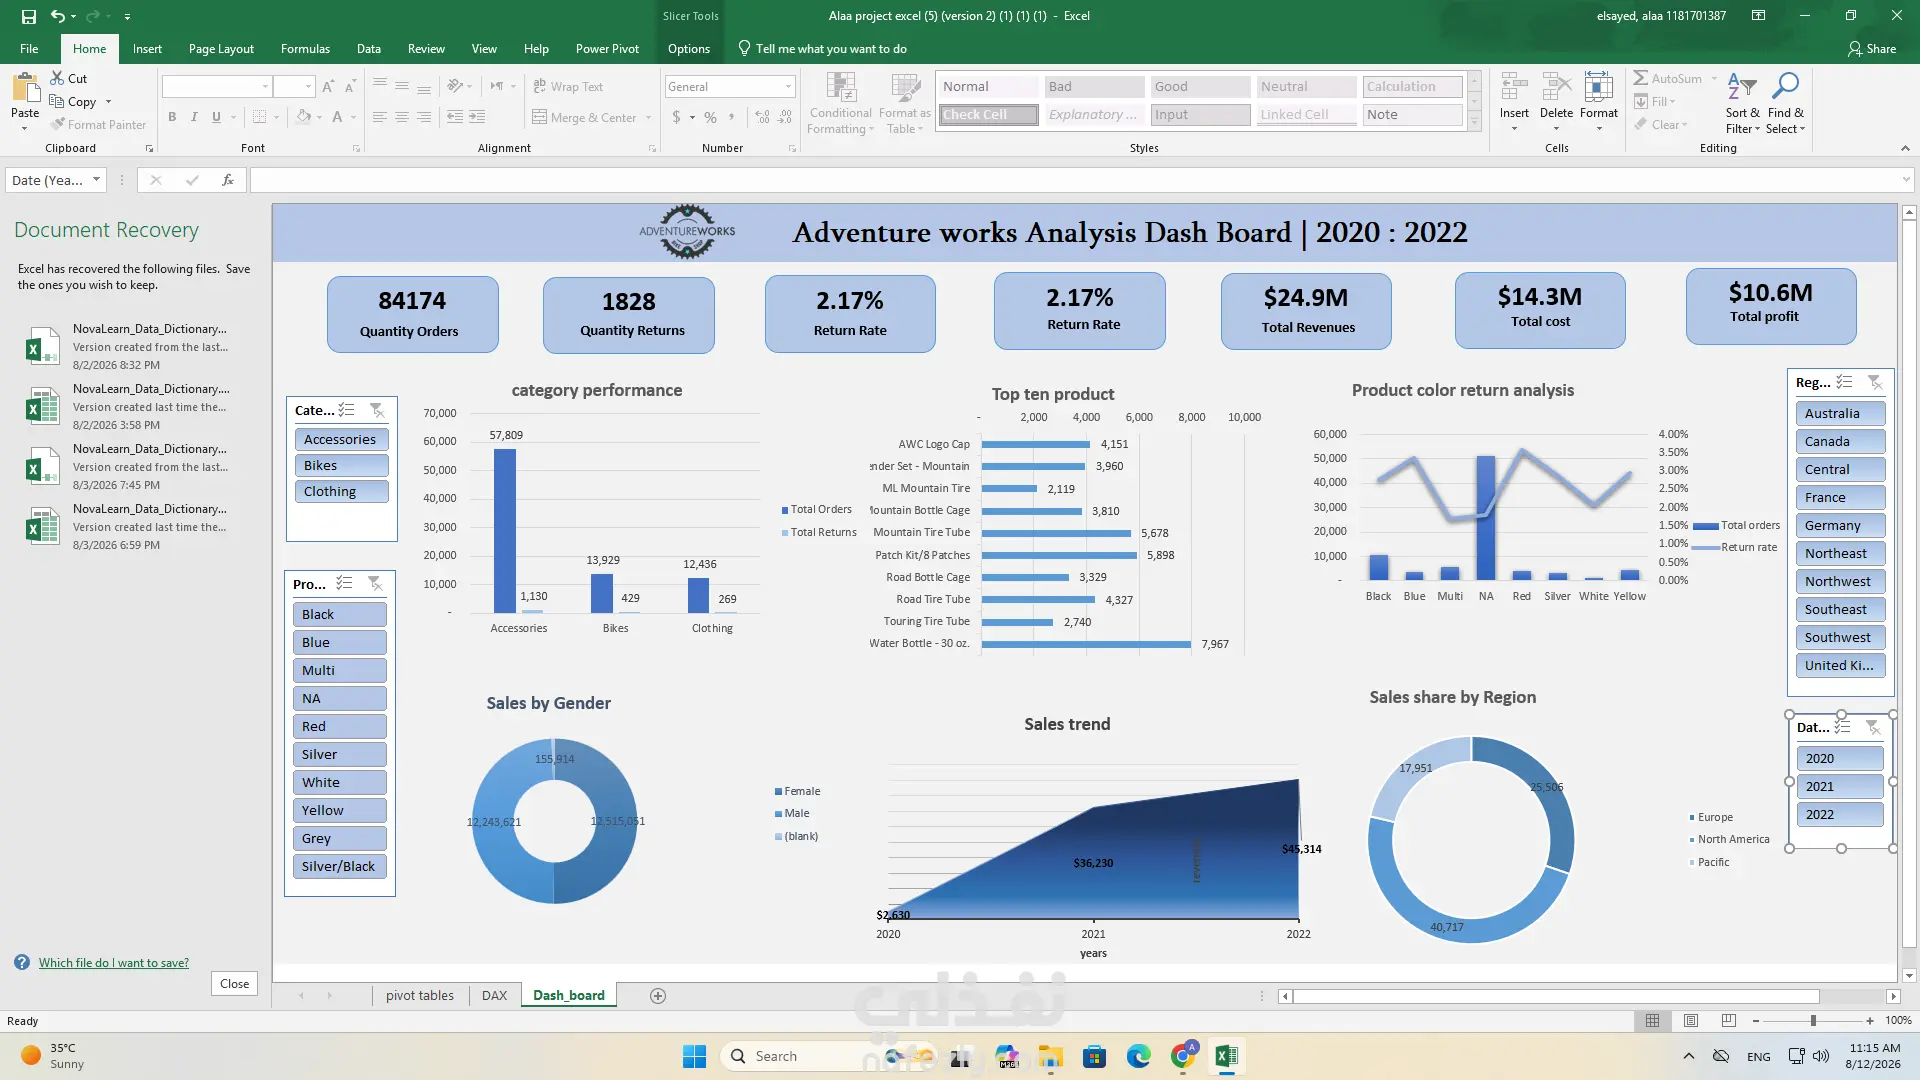This screenshot has width=1920, height=1080.
Task: Apply the Bad cell style
Action: (1094, 87)
